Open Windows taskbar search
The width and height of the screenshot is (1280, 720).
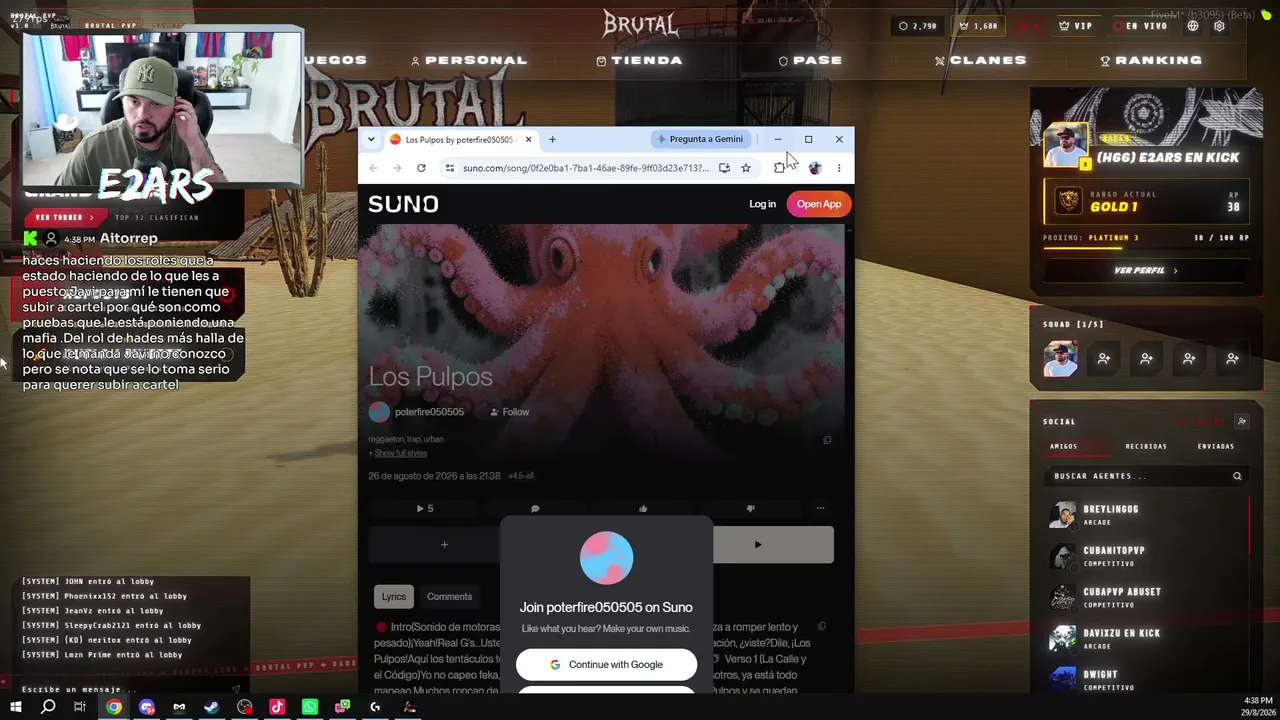click(x=48, y=707)
